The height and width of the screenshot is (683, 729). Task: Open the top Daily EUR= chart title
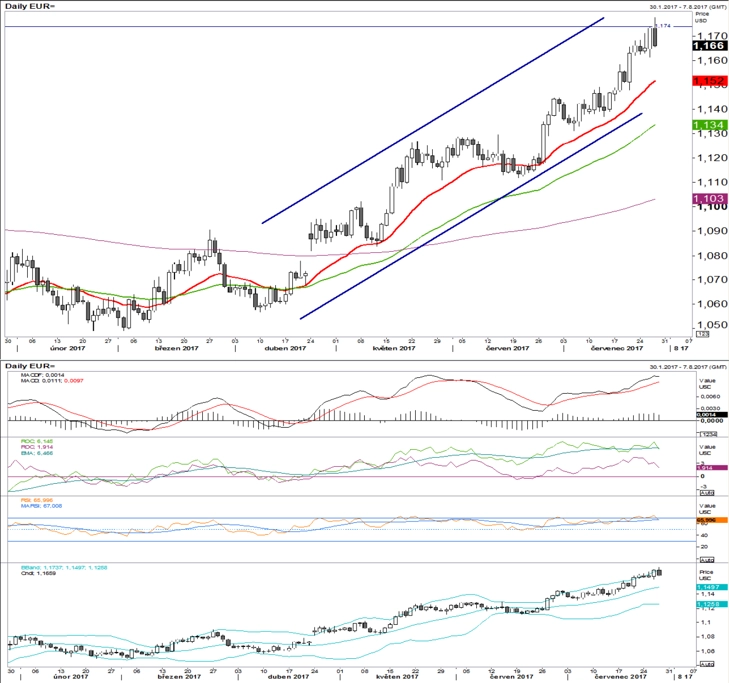[x=30, y=7]
